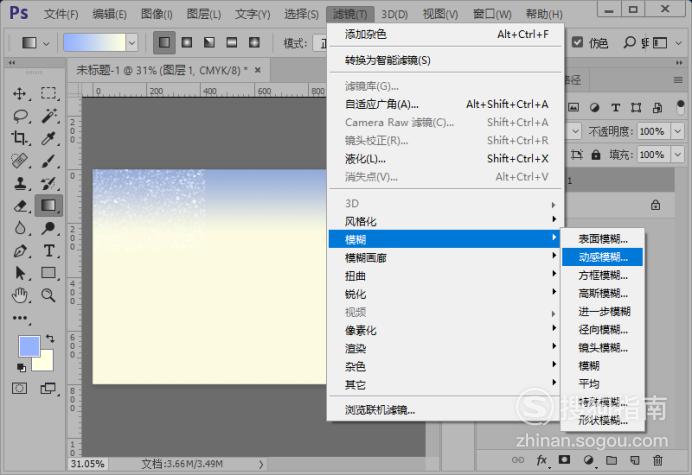Select the Move tool
Screen dimensions: 692x475
coord(19,94)
